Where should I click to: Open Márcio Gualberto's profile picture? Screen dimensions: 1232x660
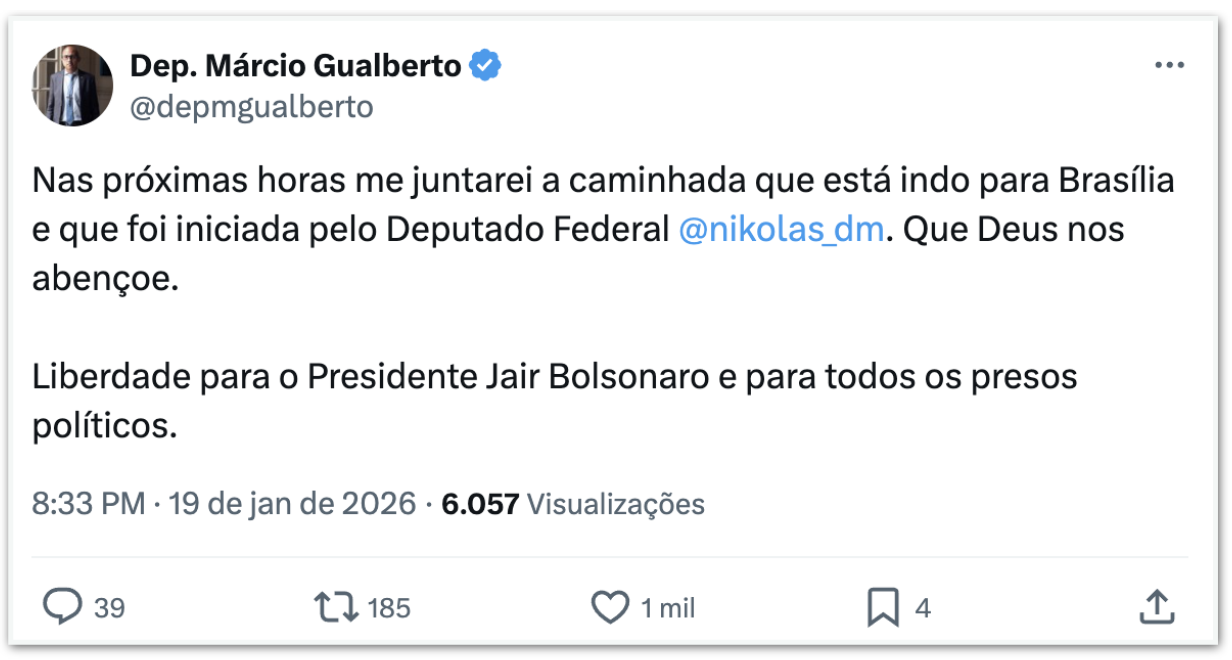click(x=73, y=85)
